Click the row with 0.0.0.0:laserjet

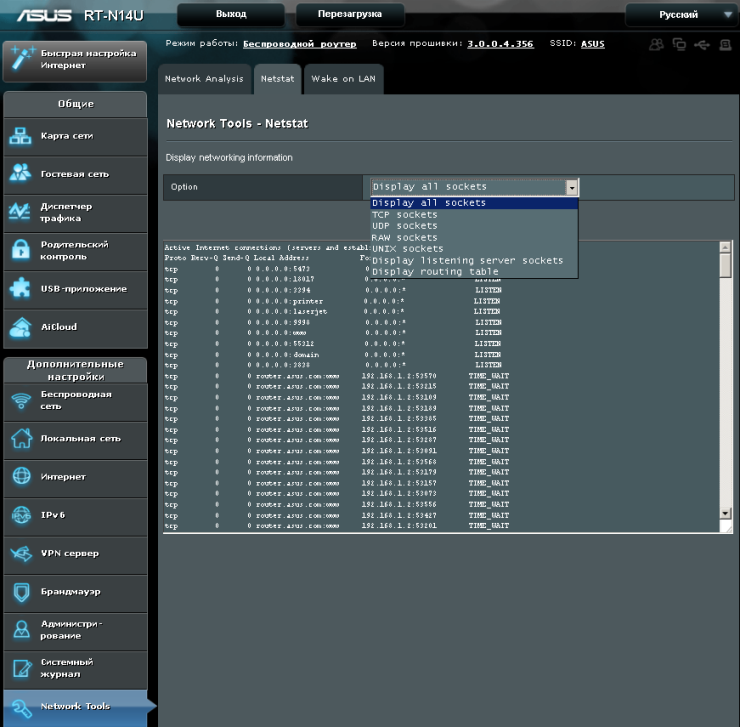333,312
